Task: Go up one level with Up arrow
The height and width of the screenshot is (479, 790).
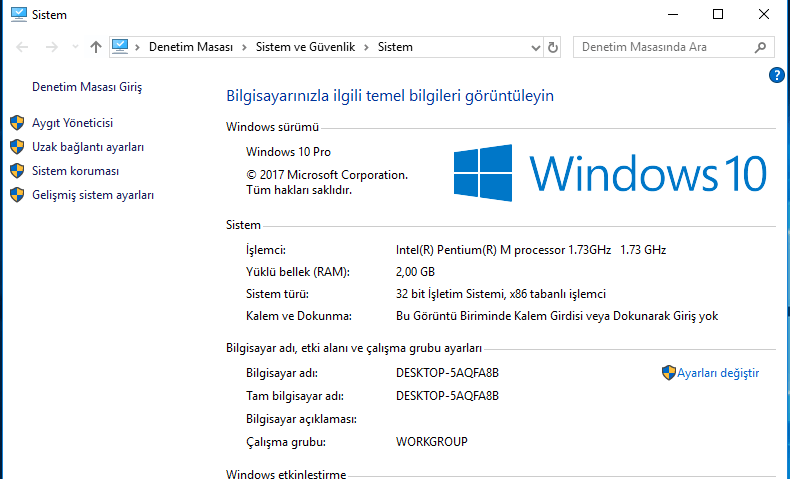Action: pos(96,47)
